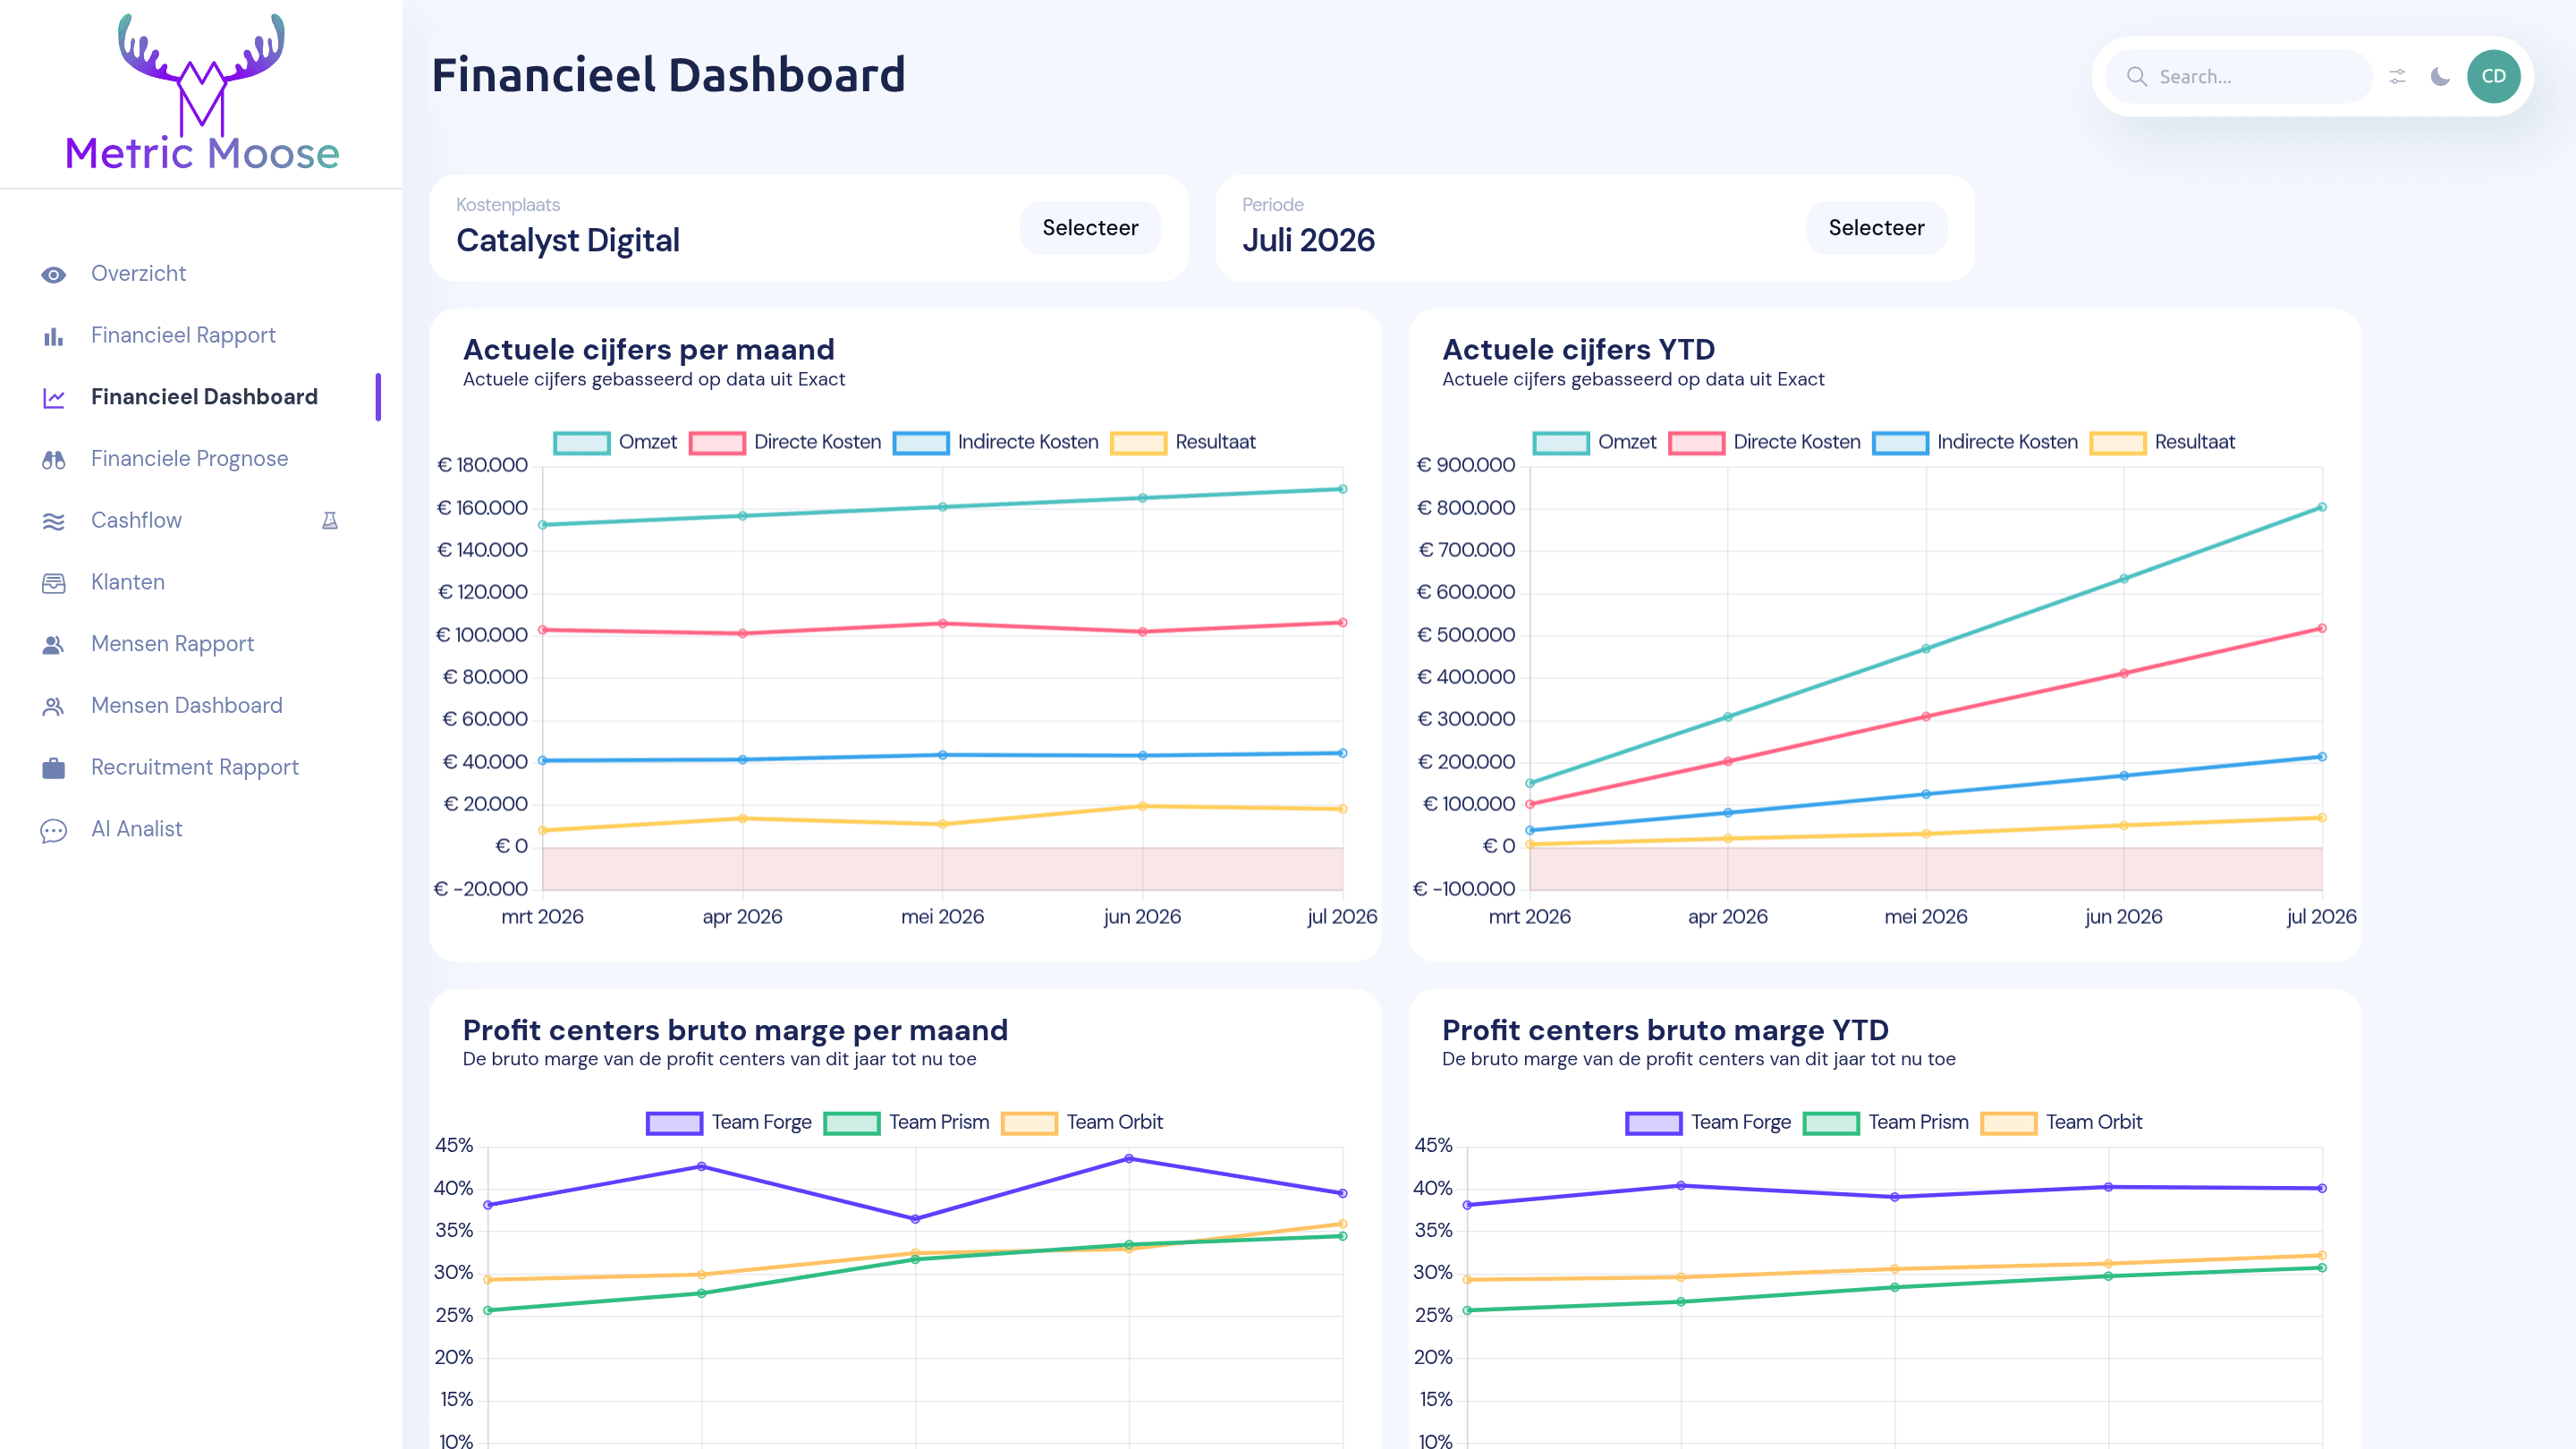Viewport: 2576px width, 1449px height.
Task: Open the CD user avatar menu
Action: [x=2494, y=77]
